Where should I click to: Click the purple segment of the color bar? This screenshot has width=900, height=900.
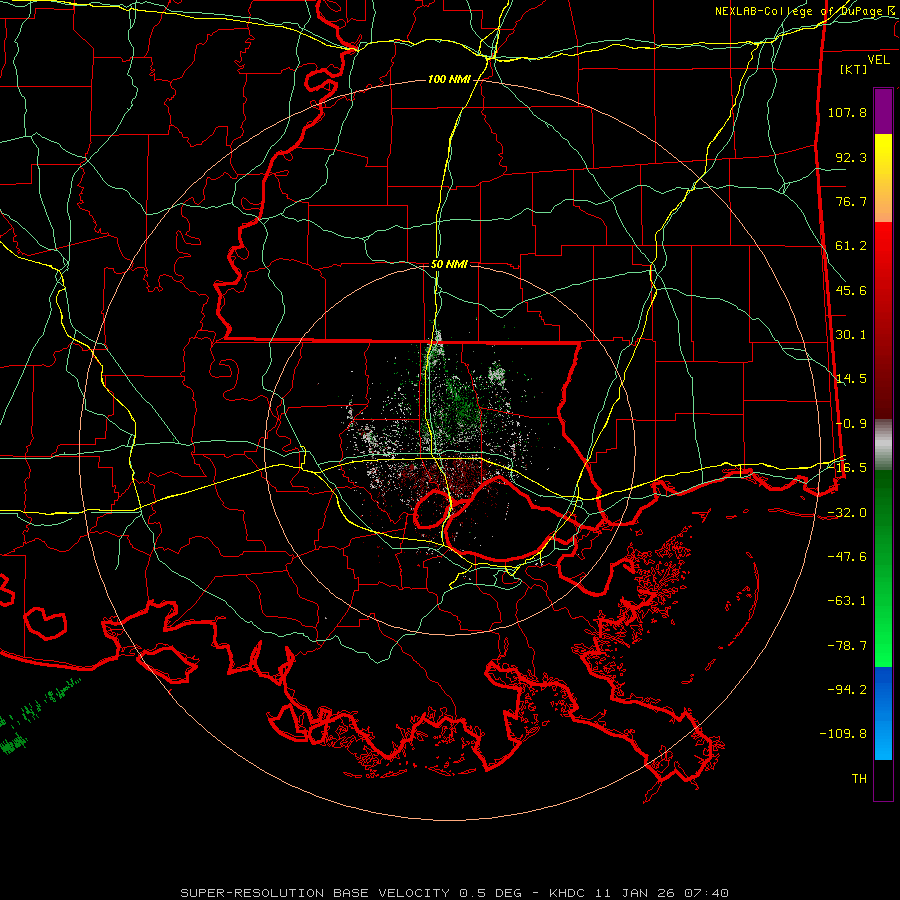point(883,111)
